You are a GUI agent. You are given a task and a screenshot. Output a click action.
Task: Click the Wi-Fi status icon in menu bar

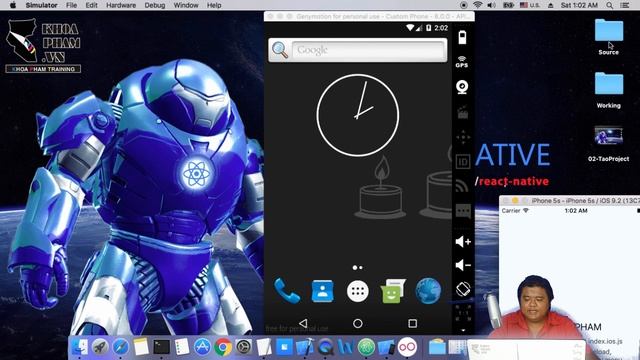click(477, 5)
